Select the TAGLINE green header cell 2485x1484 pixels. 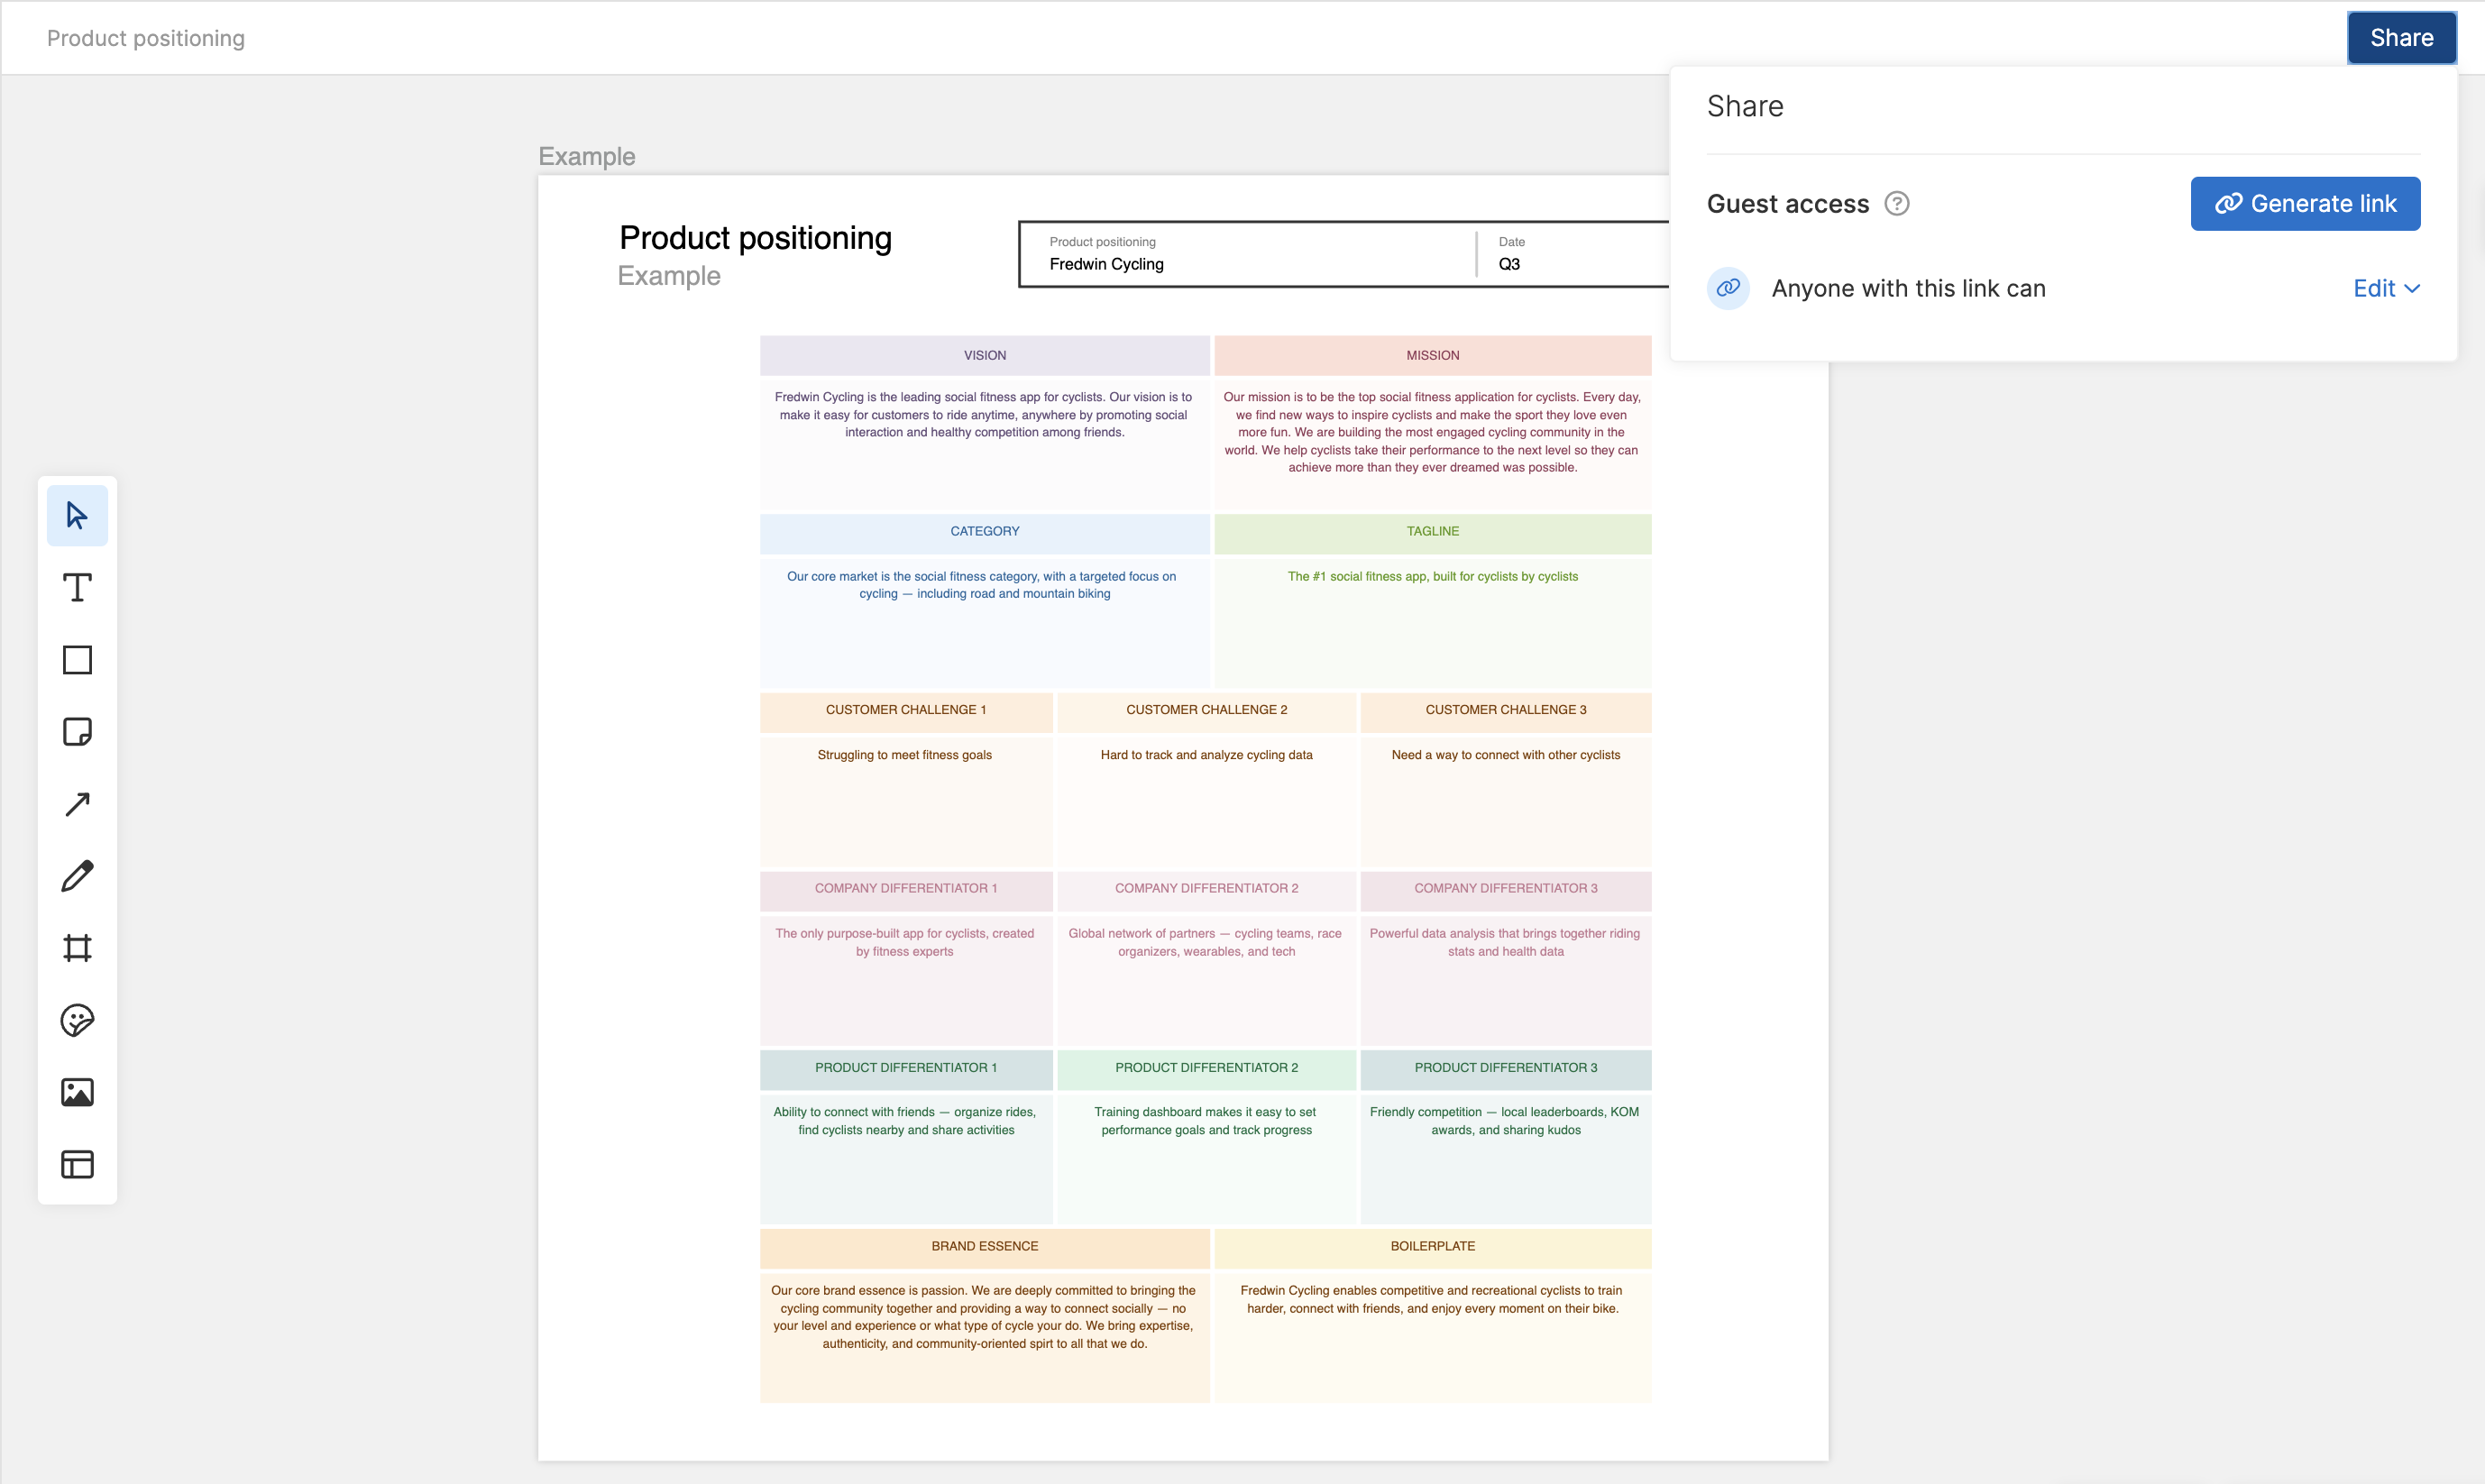1432,532
